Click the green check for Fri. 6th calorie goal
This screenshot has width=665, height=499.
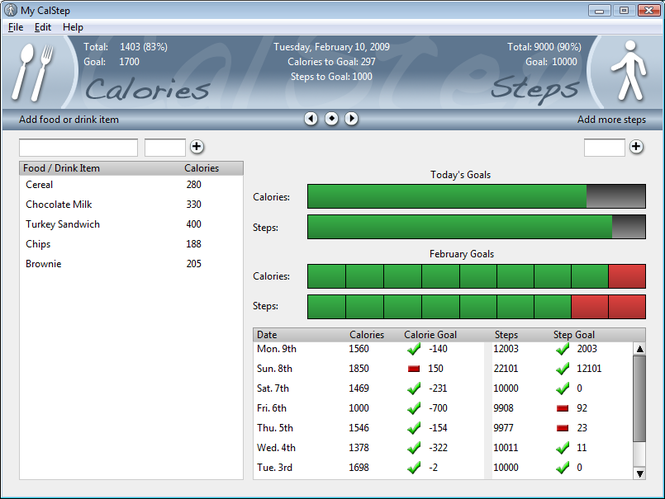414,408
